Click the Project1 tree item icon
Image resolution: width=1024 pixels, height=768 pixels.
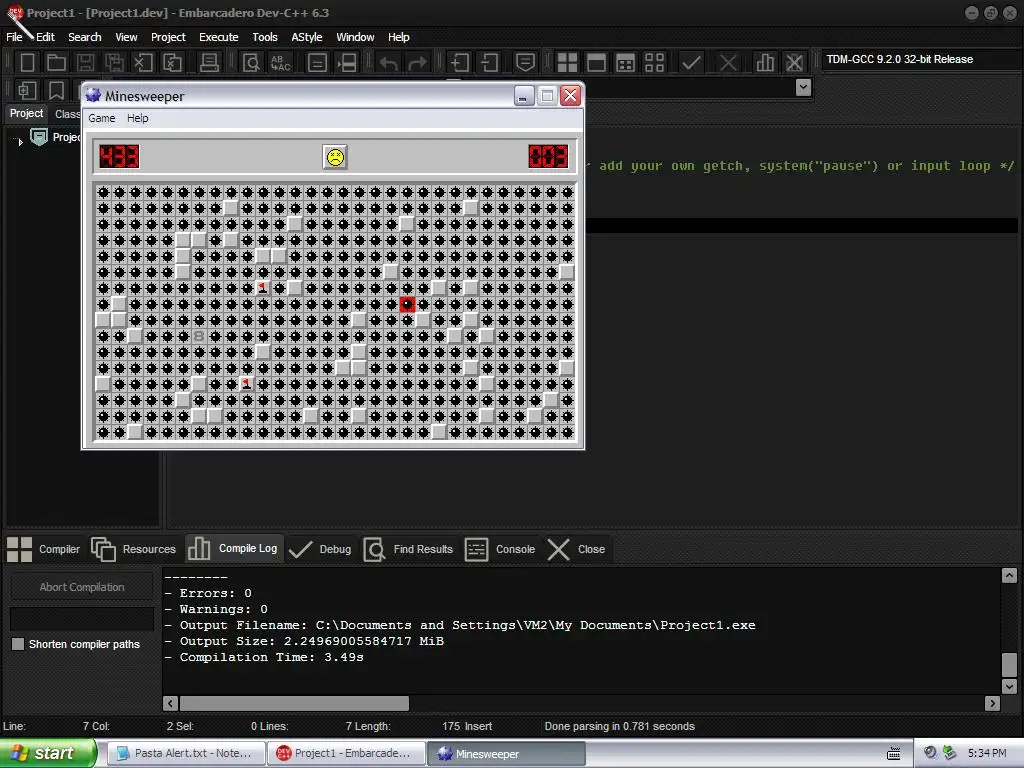click(39, 136)
